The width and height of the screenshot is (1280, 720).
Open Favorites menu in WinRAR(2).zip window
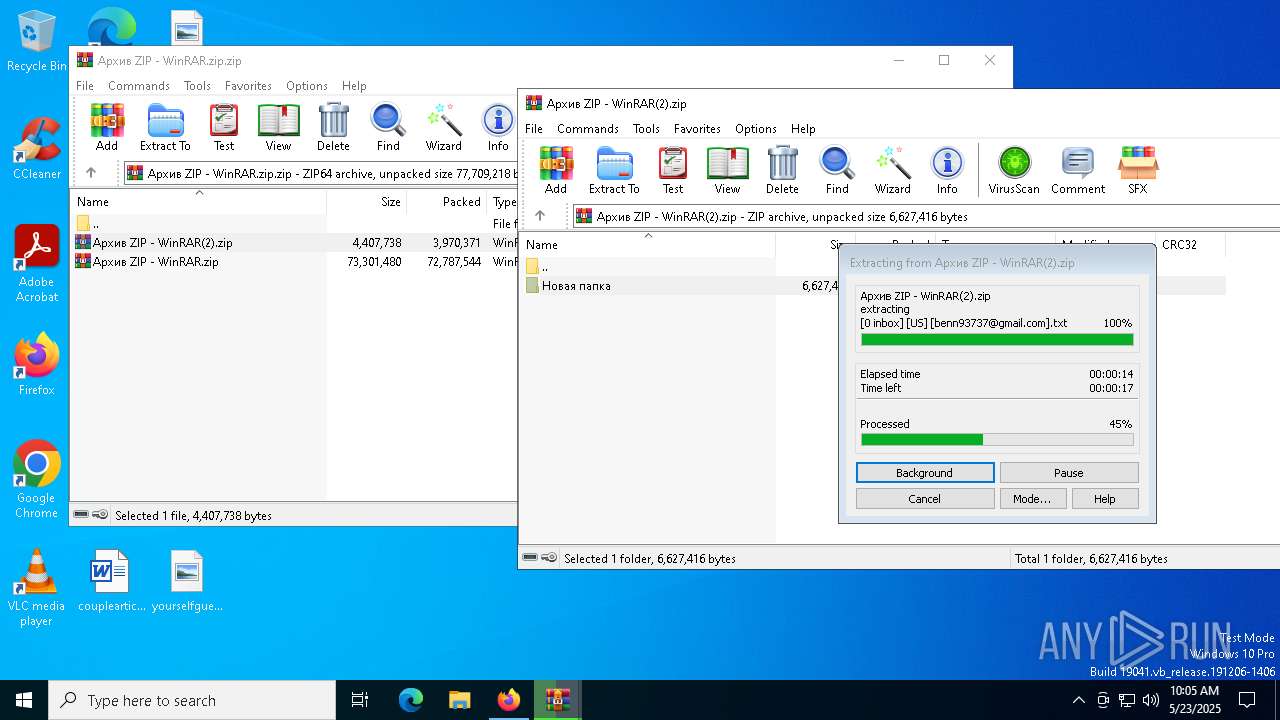(x=697, y=129)
